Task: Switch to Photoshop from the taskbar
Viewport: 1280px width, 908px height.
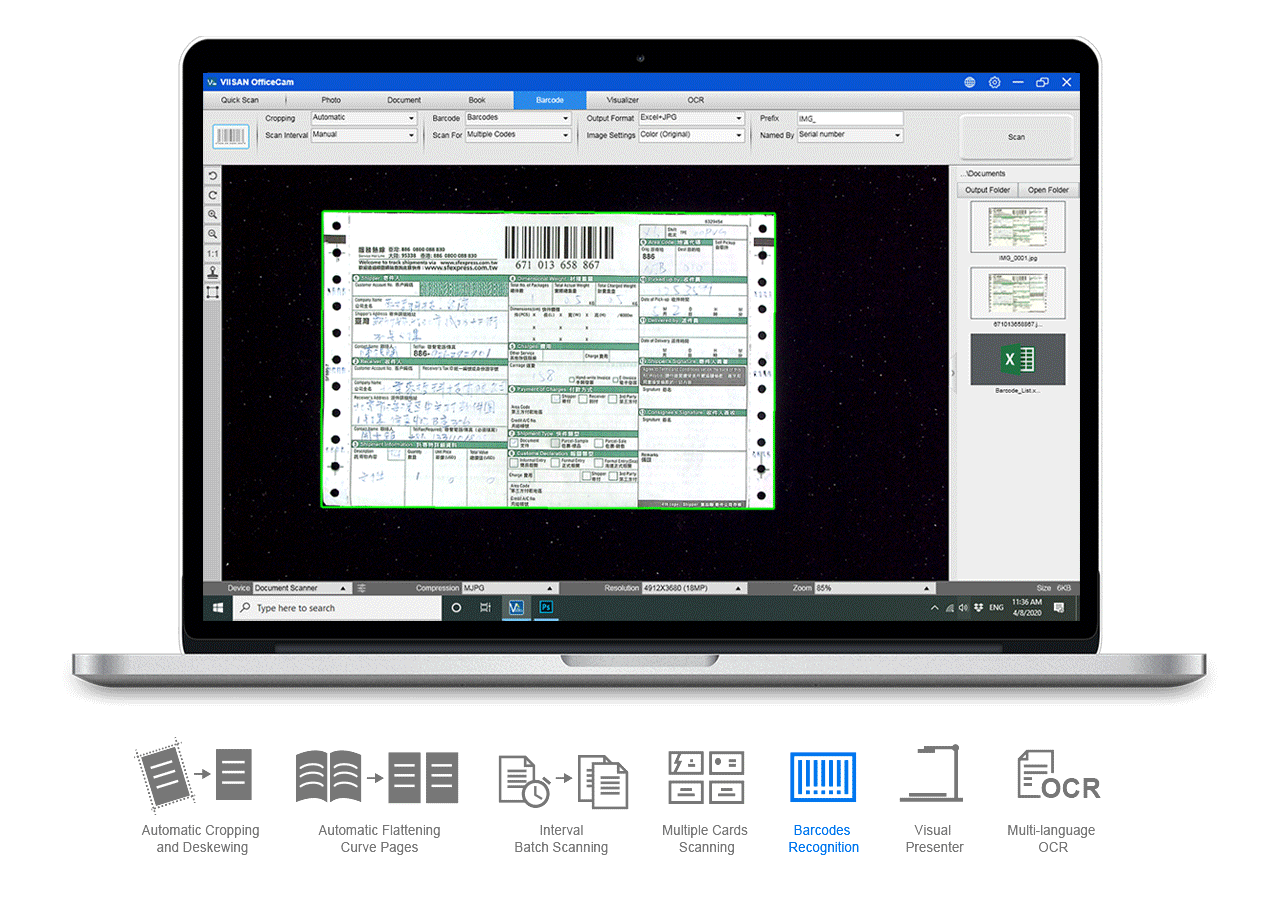Action: (x=546, y=607)
